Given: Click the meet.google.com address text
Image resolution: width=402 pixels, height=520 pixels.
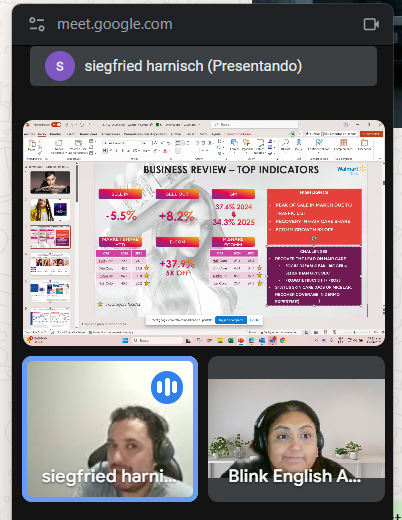Looking at the screenshot, I should tap(115, 24).
